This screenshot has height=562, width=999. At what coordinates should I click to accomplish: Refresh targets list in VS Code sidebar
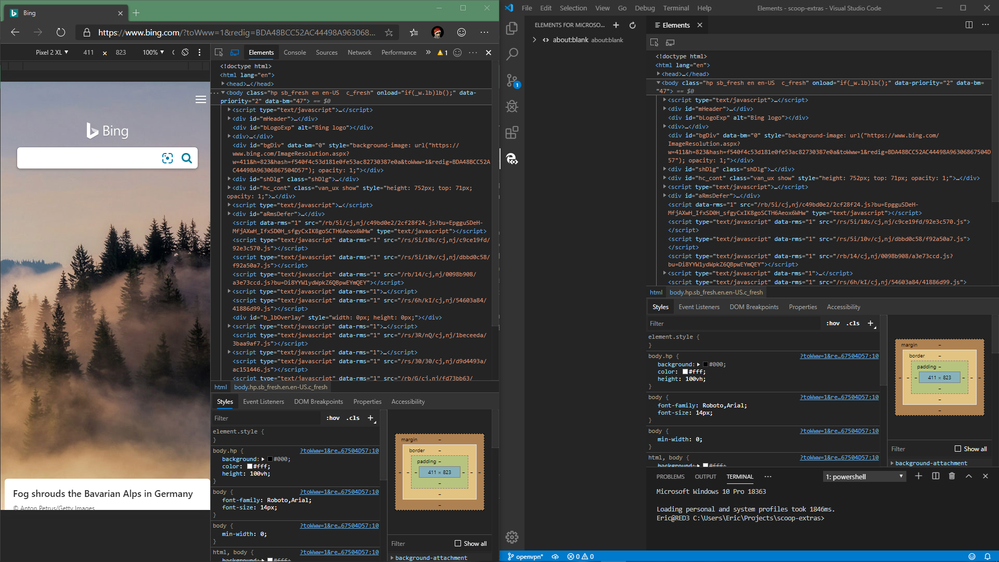tap(633, 25)
